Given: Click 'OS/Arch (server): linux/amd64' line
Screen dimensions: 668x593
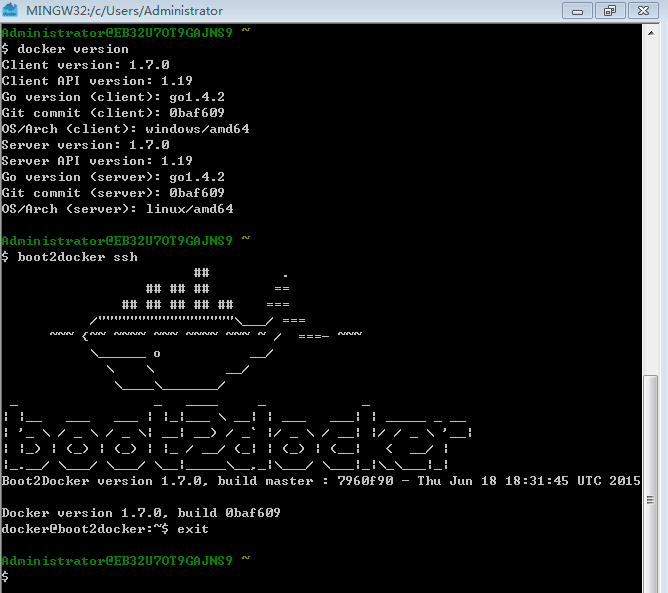Looking at the screenshot, I should pyautogui.click(x=118, y=209).
